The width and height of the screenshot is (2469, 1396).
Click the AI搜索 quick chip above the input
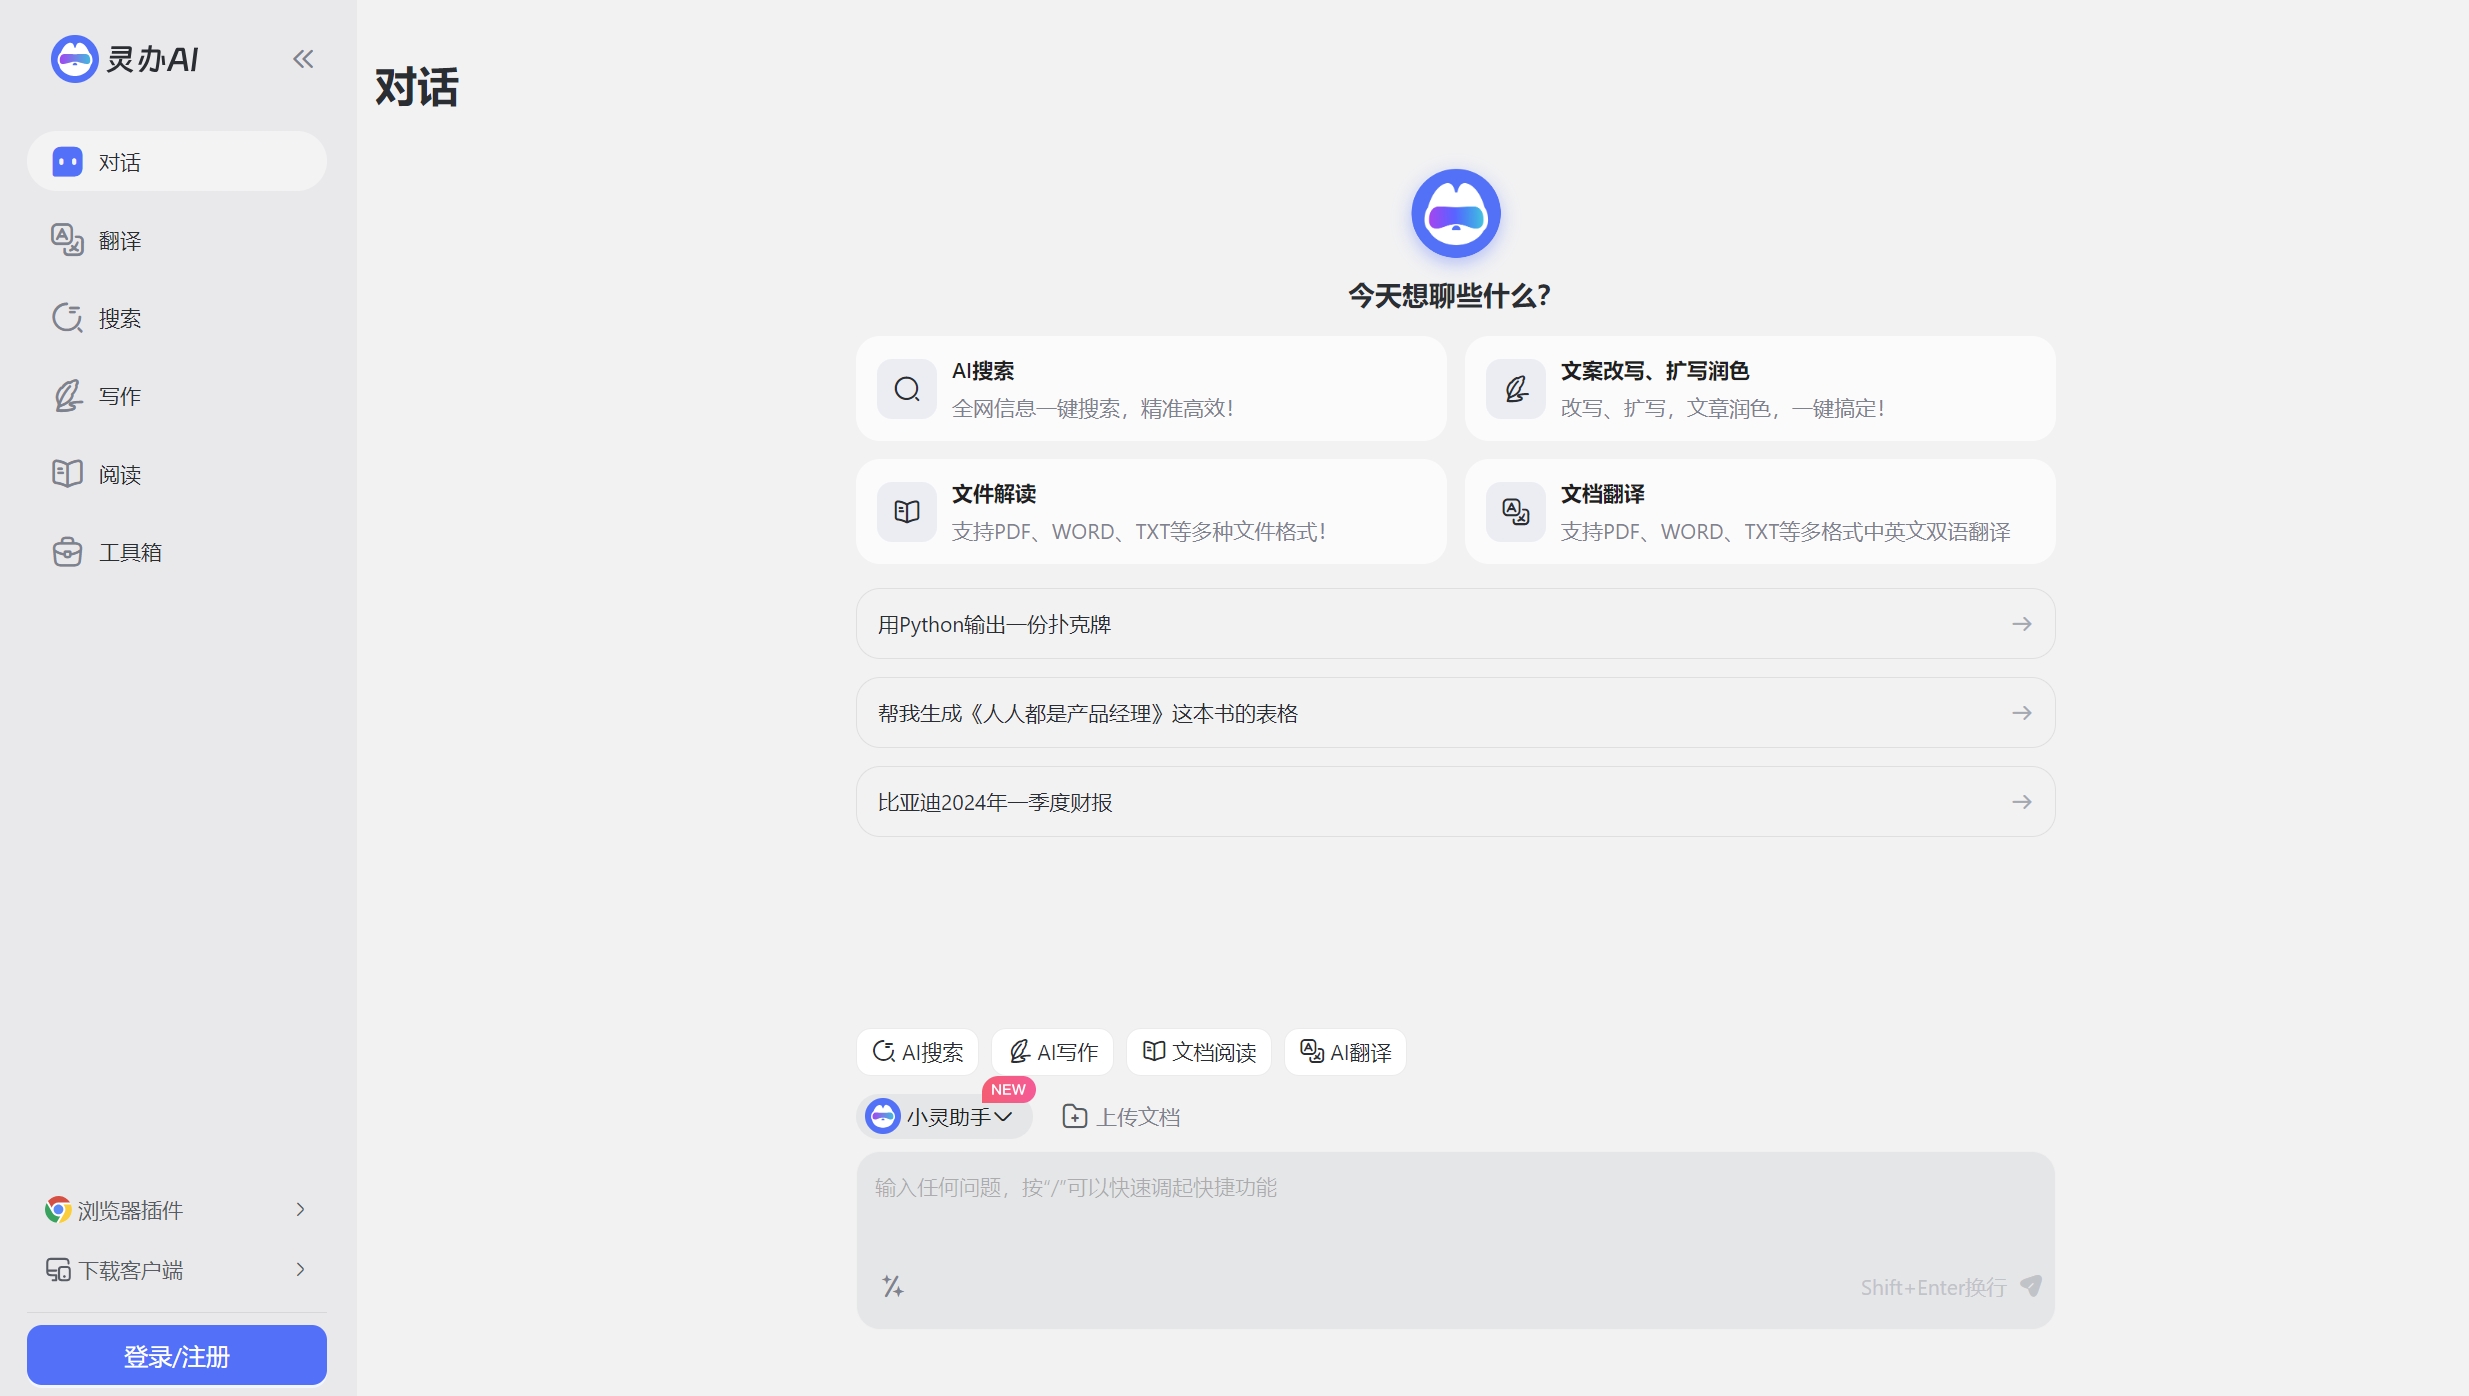click(917, 1052)
